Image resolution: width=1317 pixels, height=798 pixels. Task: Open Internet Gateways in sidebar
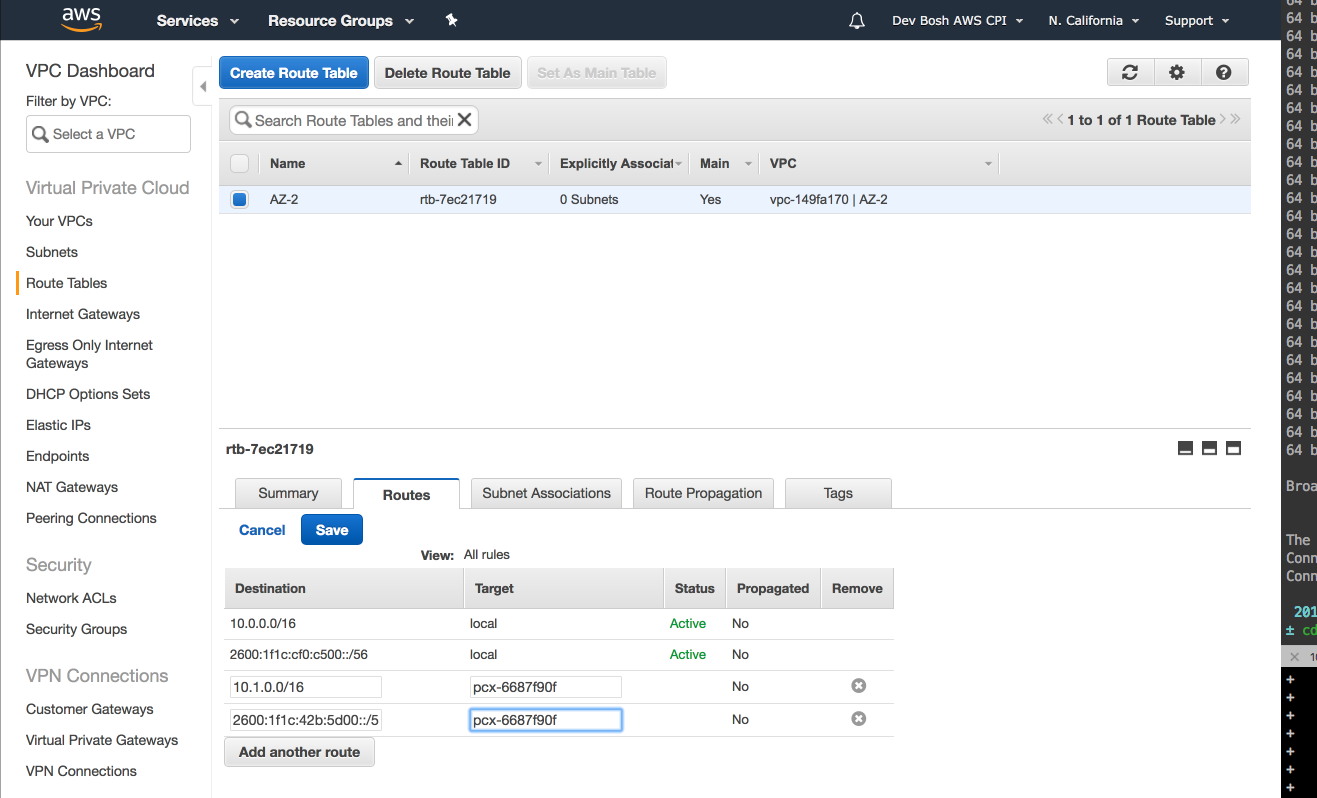click(83, 314)
